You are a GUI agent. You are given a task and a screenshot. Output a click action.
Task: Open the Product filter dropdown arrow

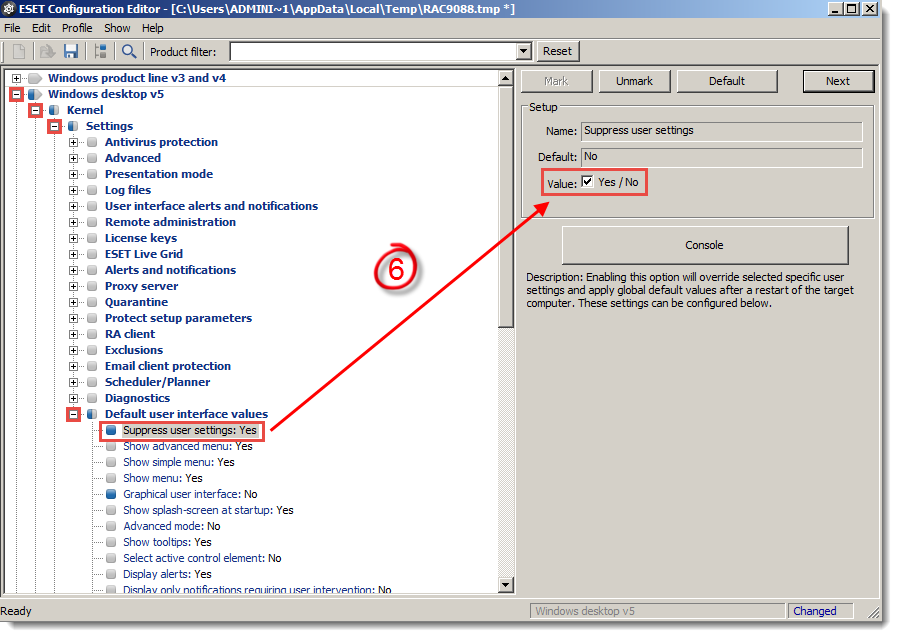click(x=523, y=51)
